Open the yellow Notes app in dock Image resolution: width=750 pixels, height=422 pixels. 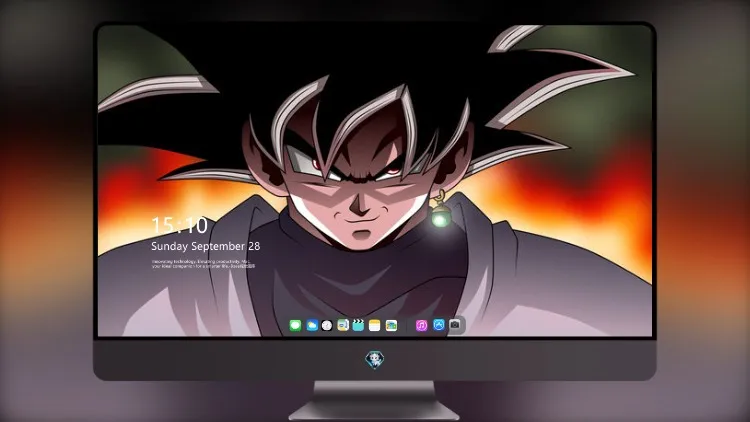375,326
